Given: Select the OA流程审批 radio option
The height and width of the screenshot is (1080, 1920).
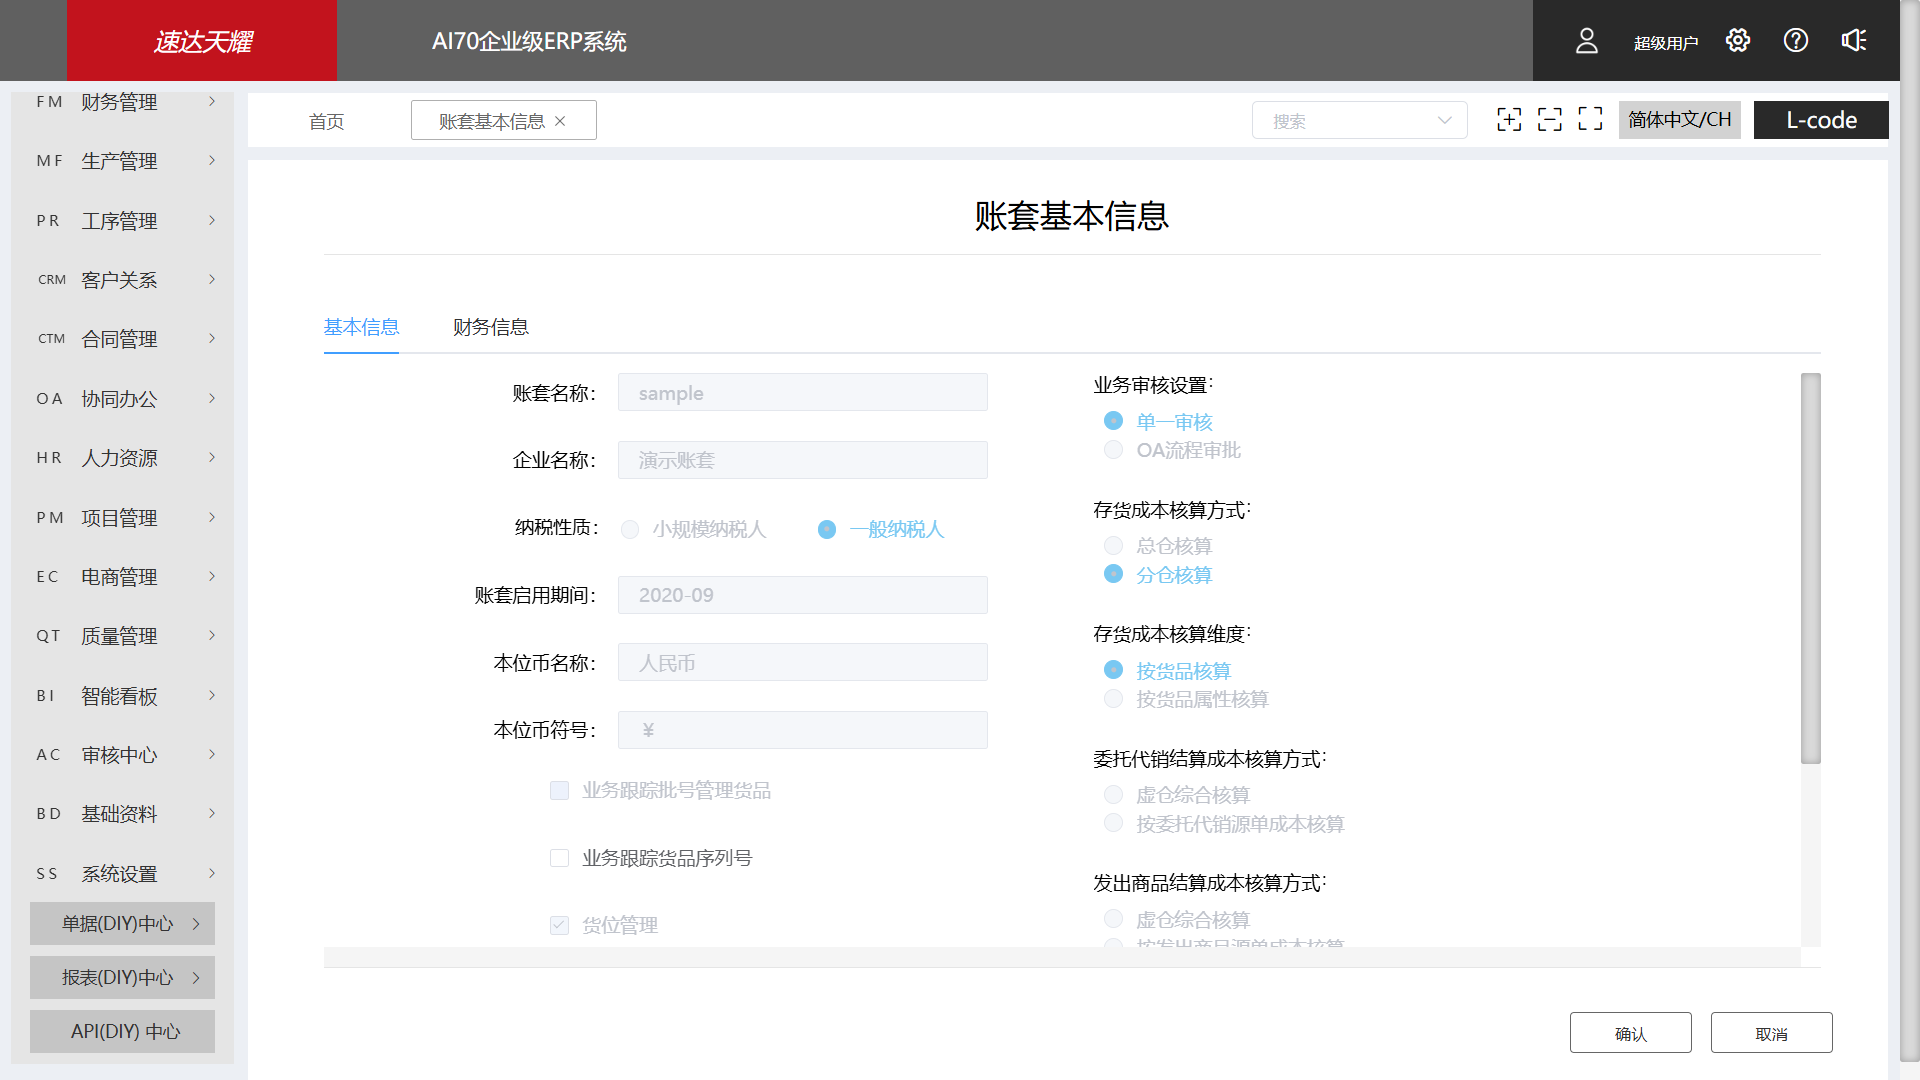Looking at the screenshot, I should pyautogui.click(x=1113, y=450).
